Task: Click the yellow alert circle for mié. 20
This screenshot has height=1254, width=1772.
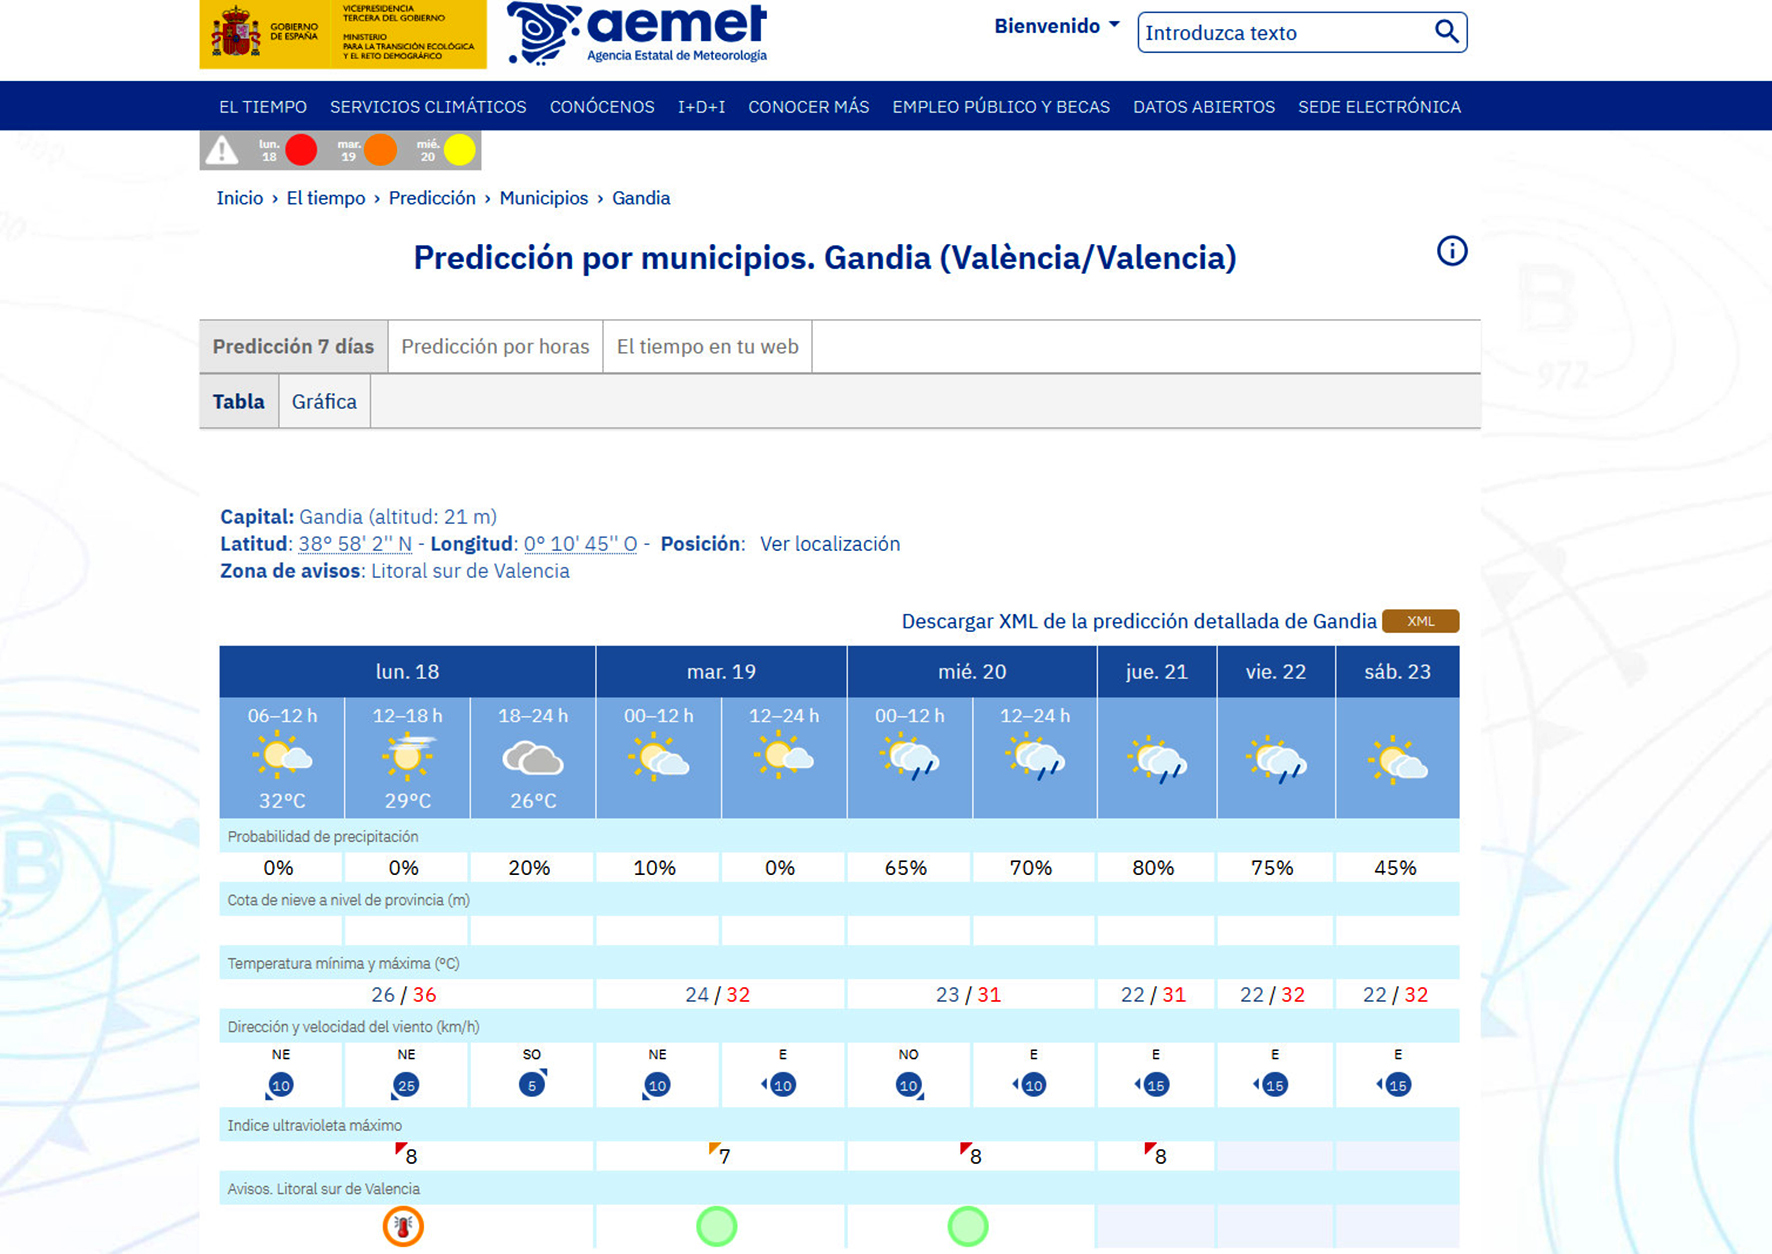Action: click(x=459, y=150)
